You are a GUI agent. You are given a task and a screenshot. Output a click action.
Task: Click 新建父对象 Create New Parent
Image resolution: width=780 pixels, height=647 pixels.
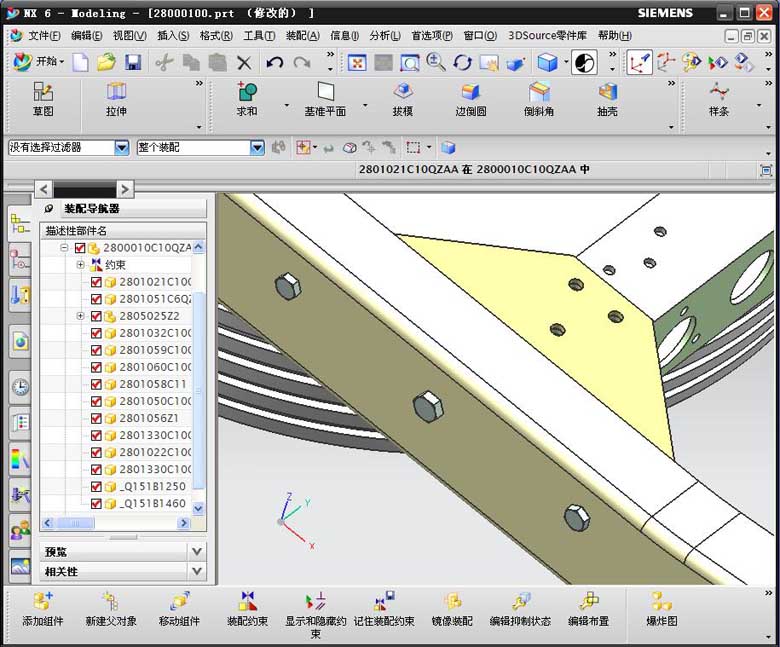(111, 609)
